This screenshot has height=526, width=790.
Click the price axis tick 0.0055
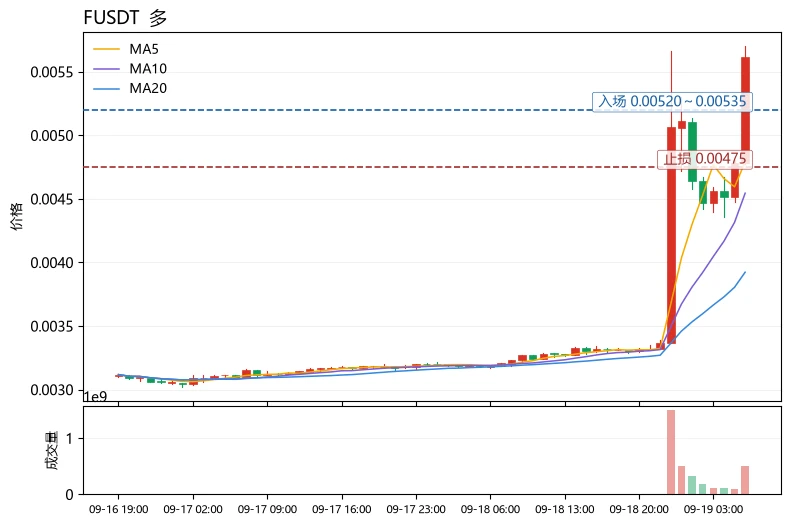click(x=51, y=72)
